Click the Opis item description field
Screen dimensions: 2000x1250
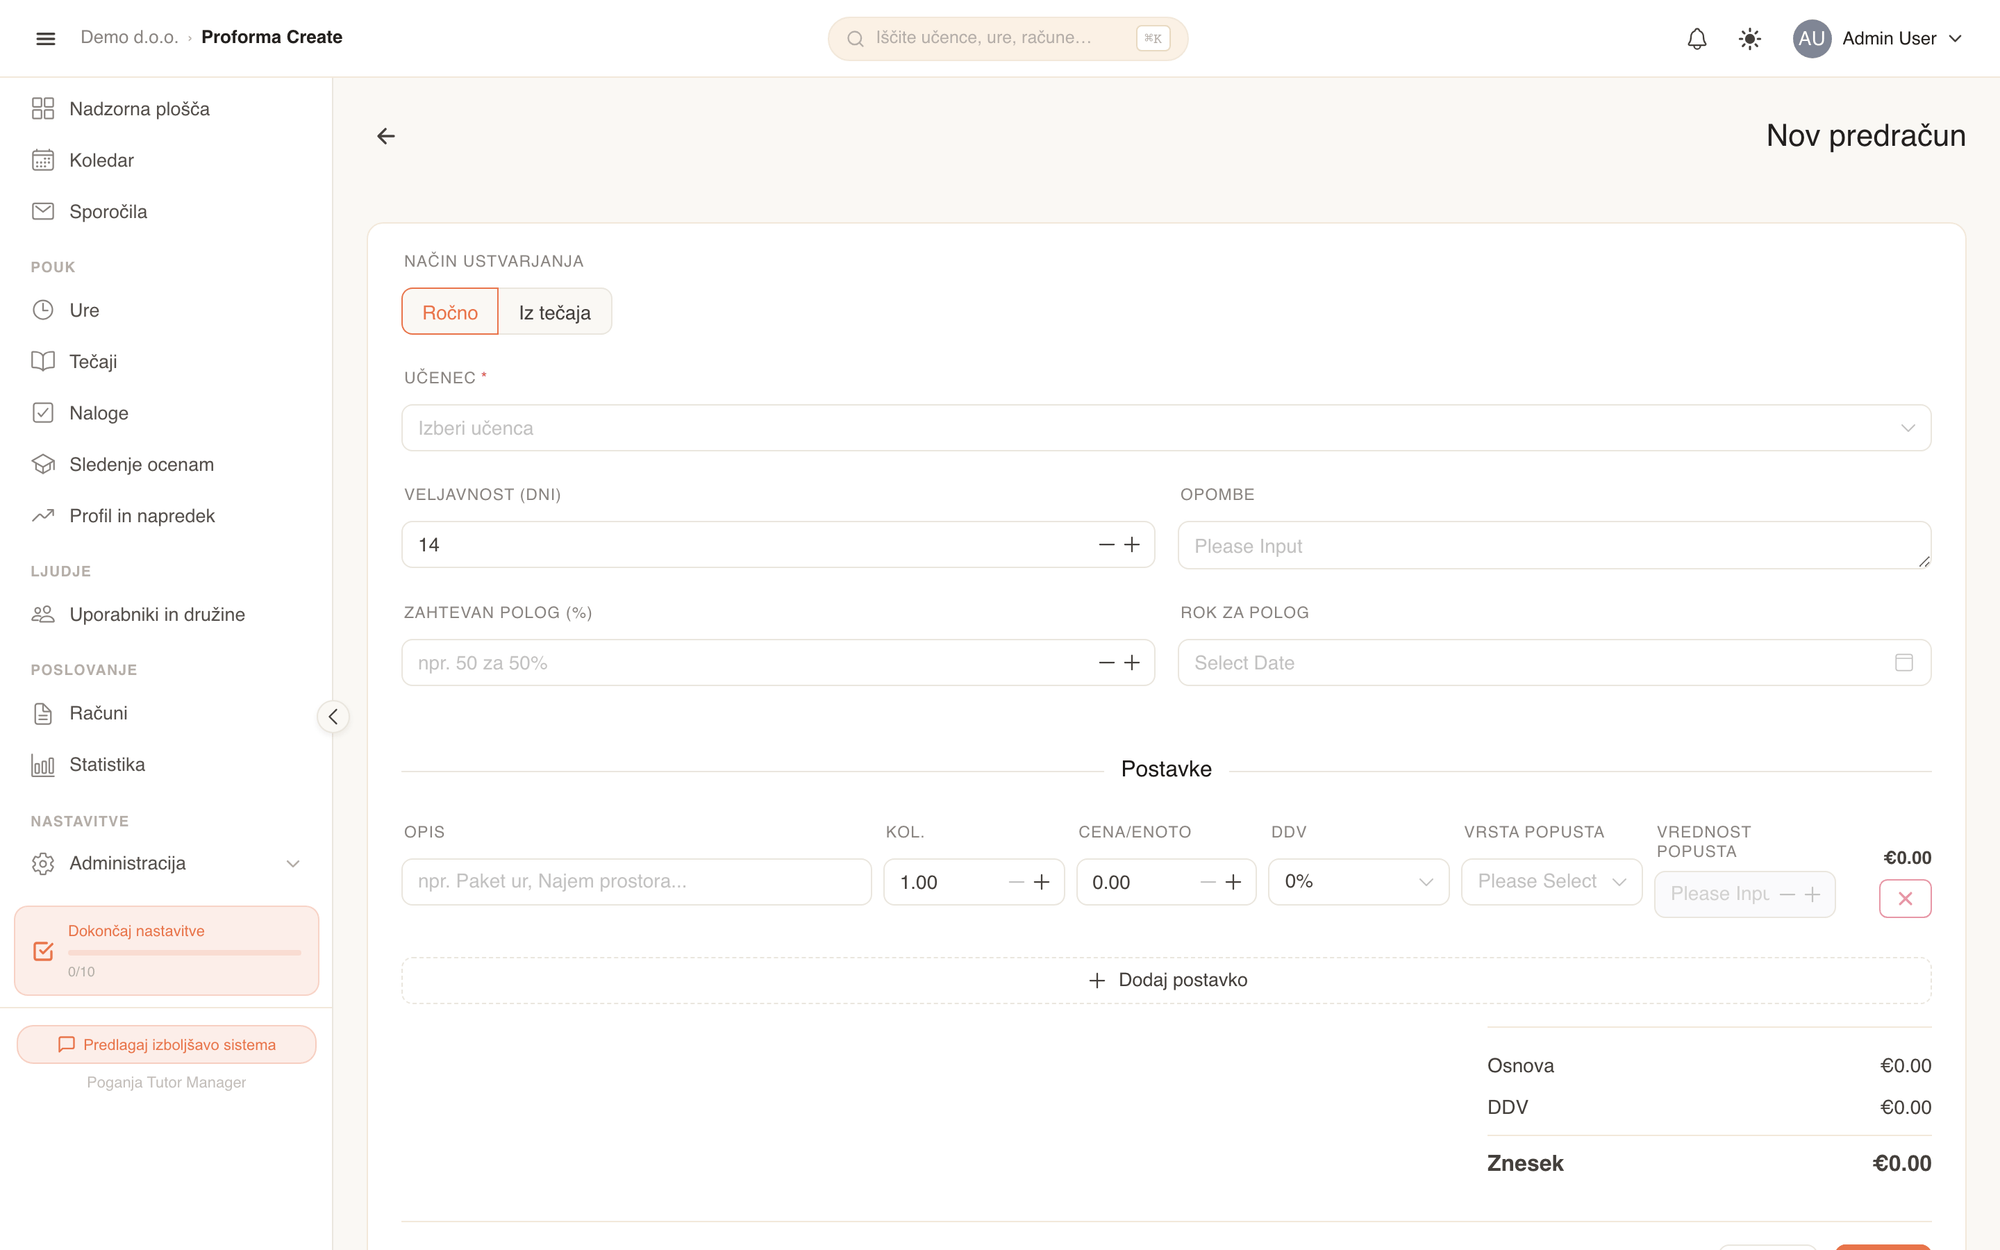click(x=636, y=881)
